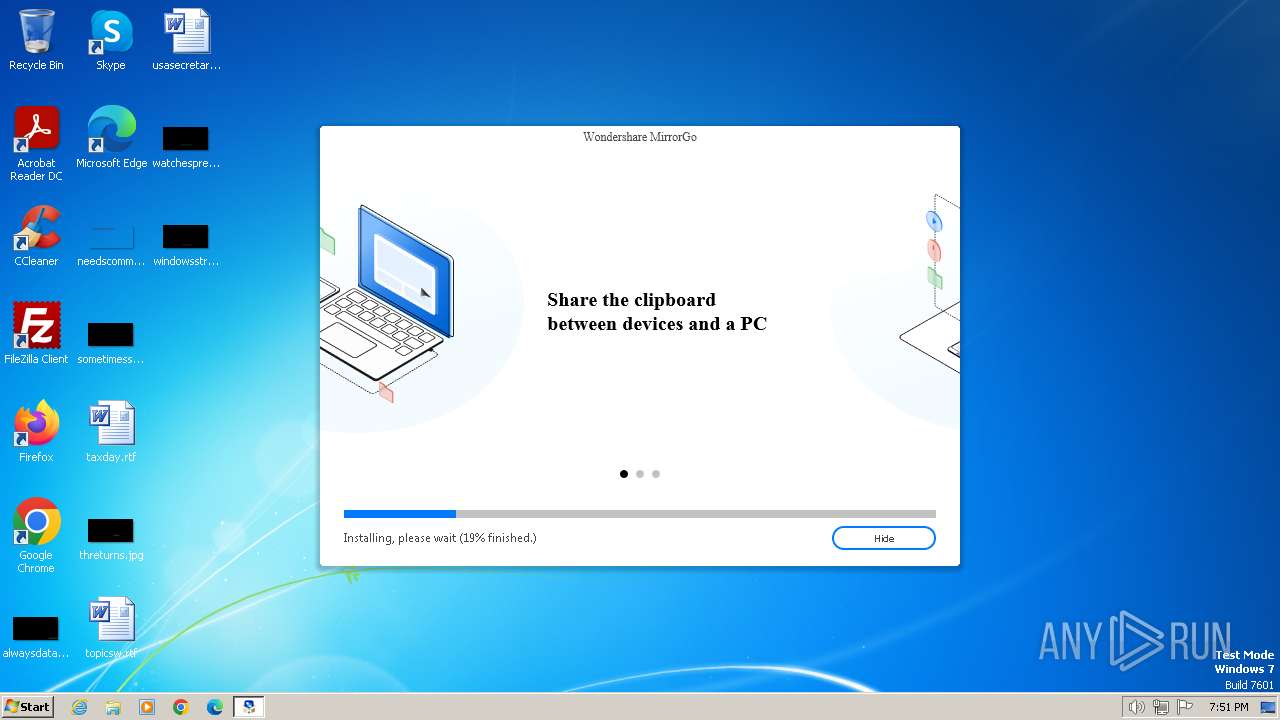This screenshot has width=1280, height=720.
Task: Open the Recycle Bin desktop icon
Action: [36, 40]
